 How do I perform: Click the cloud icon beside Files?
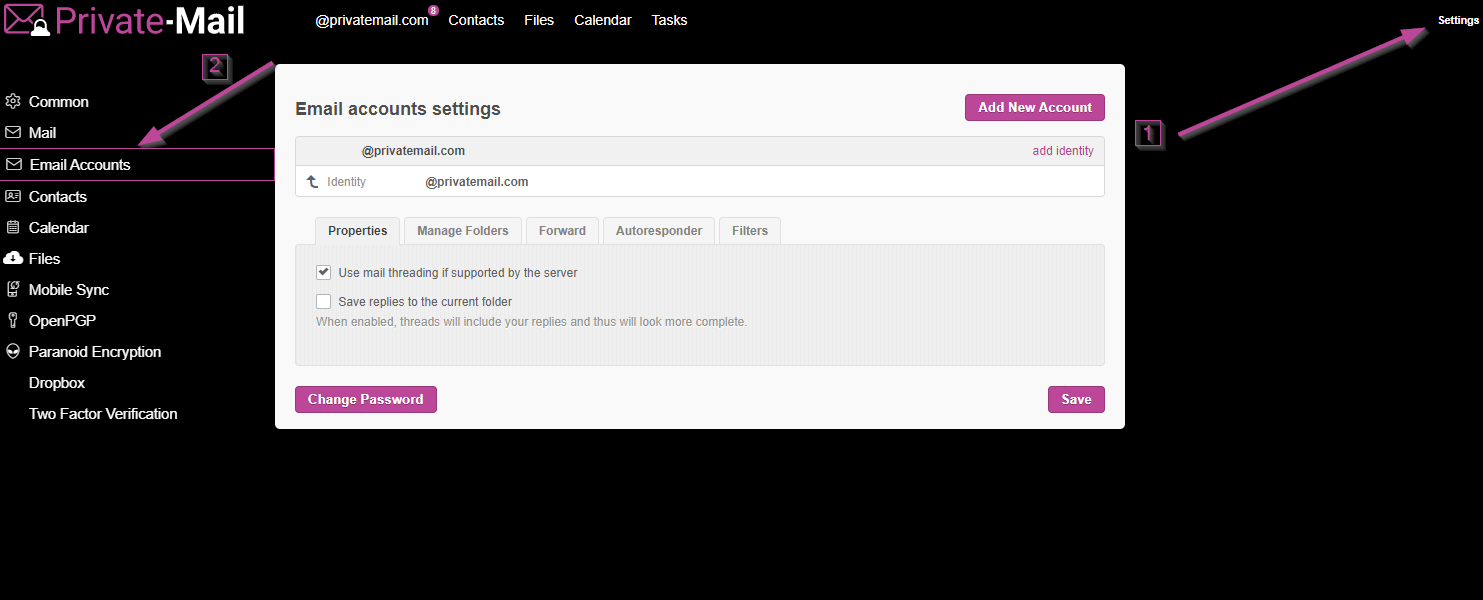13,259
